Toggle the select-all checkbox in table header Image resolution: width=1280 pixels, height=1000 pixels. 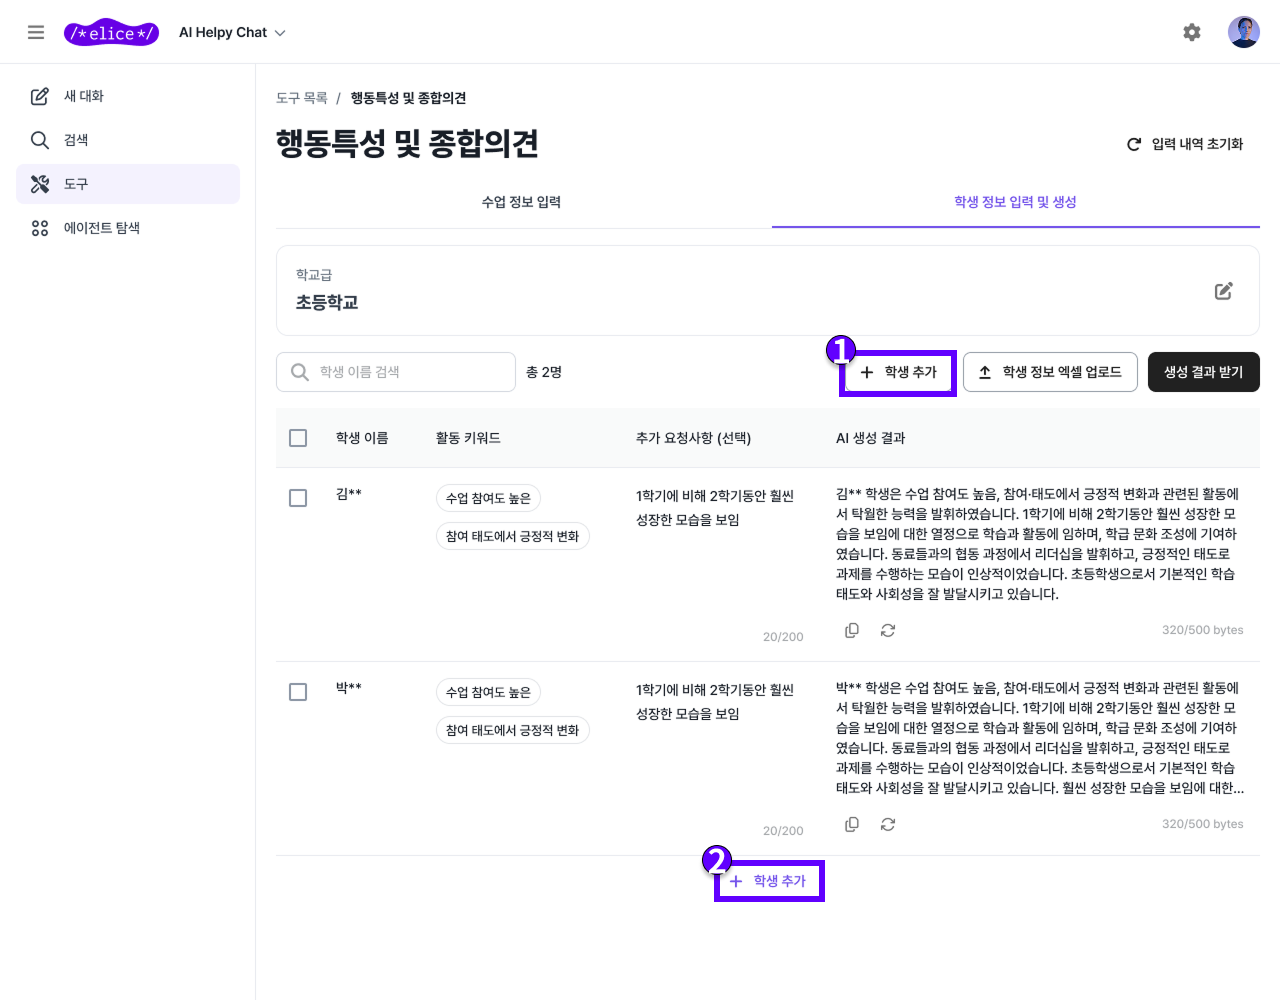(x=297, y=437)
